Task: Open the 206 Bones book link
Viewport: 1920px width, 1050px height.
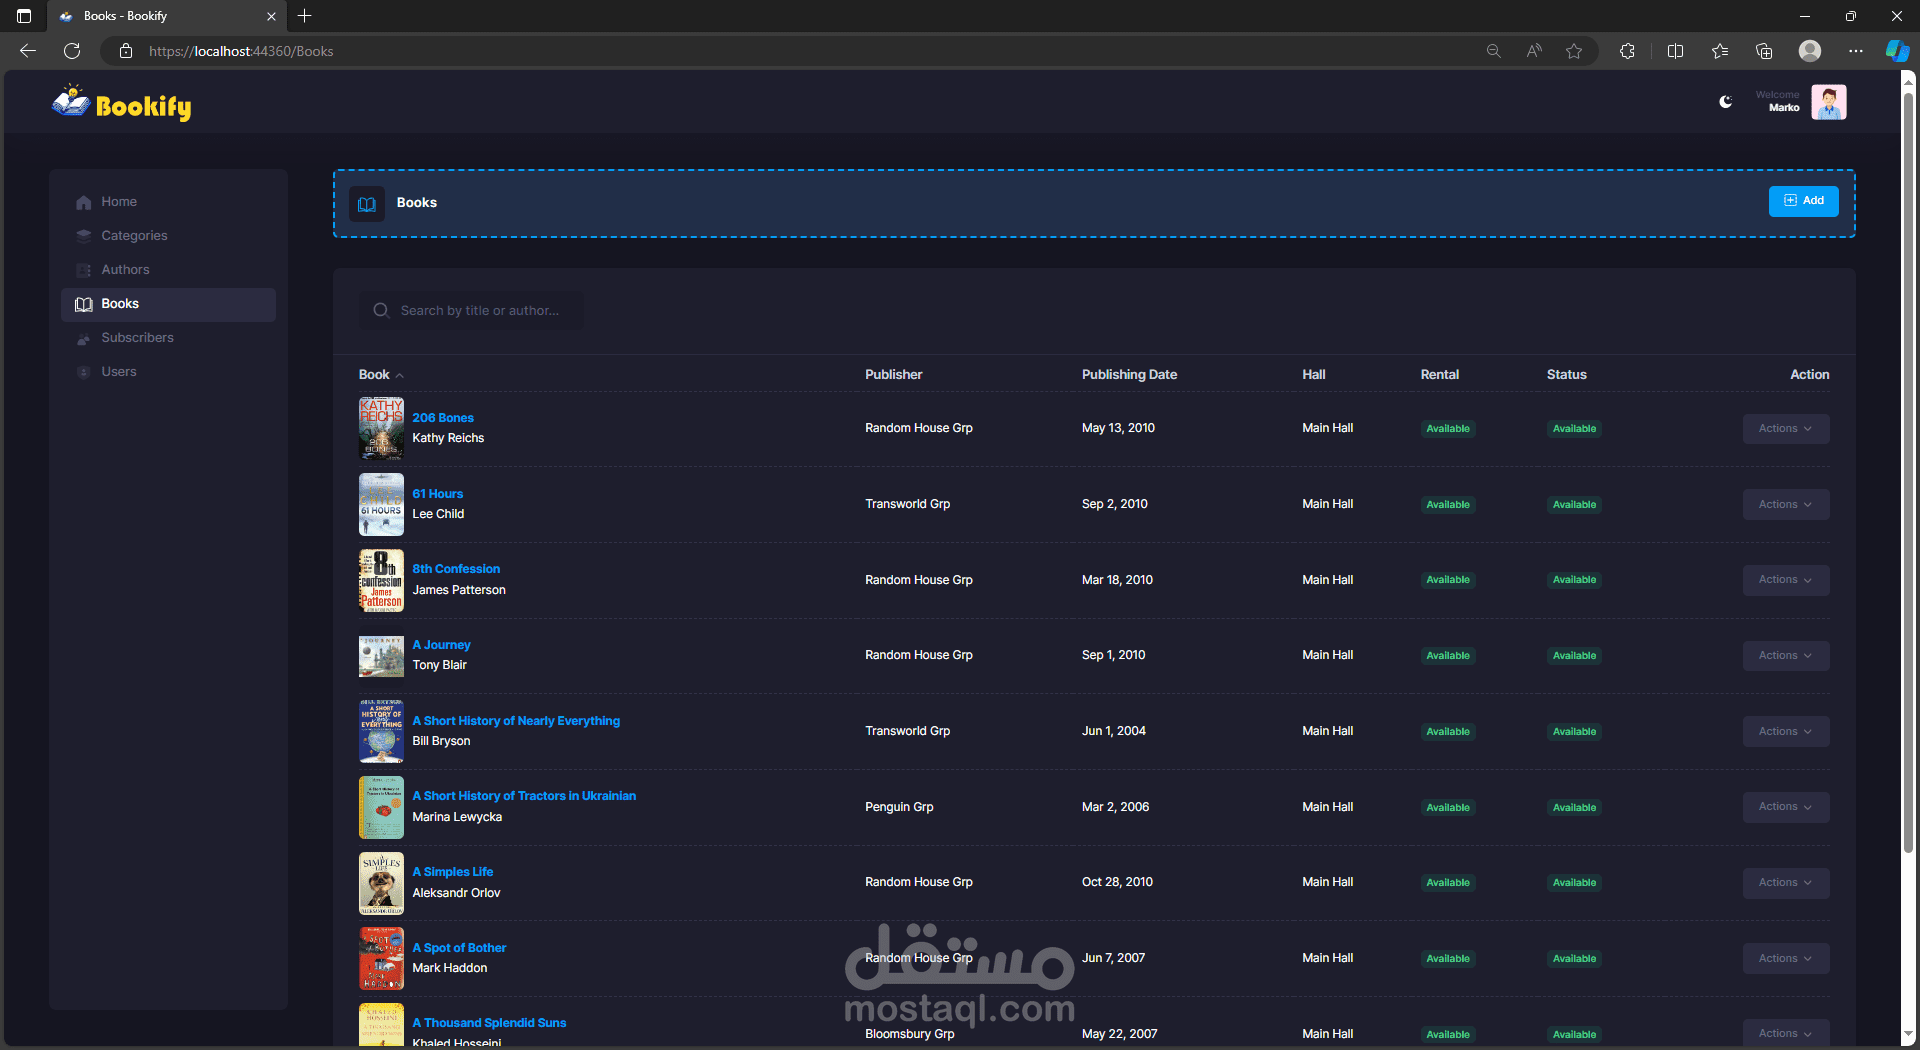Action: [x=443, y=418]
